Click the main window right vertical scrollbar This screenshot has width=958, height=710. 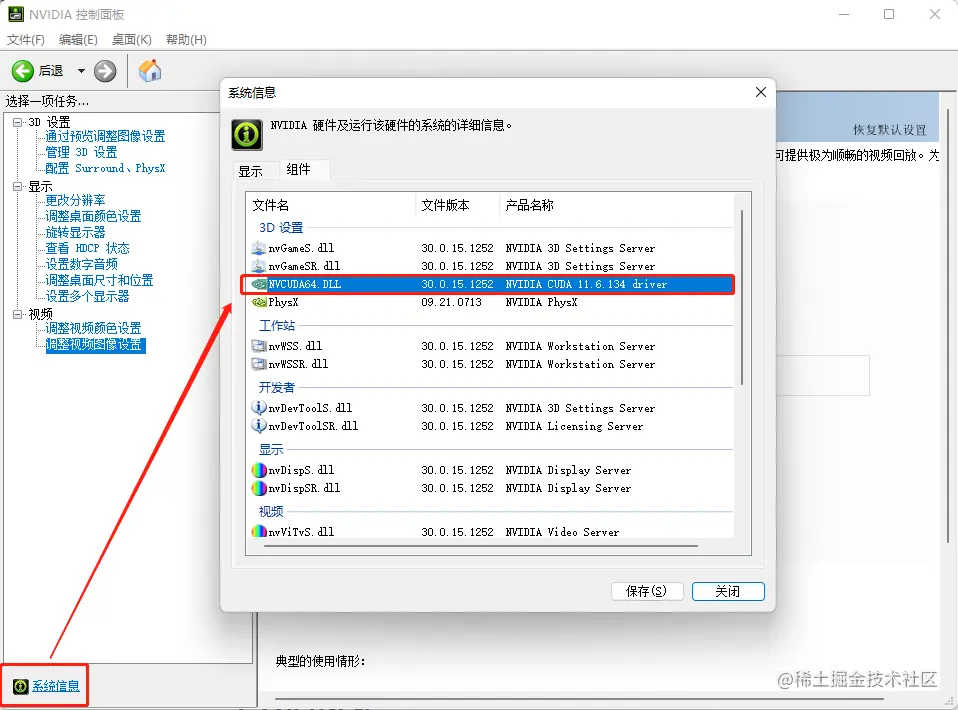[x=948, y=326]
